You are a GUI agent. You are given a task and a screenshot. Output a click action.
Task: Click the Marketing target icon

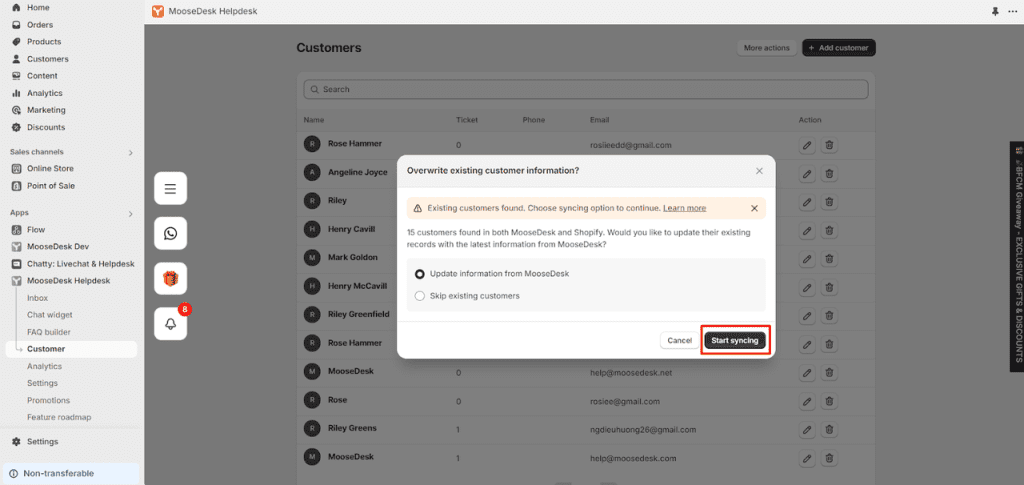pos(16,110)
